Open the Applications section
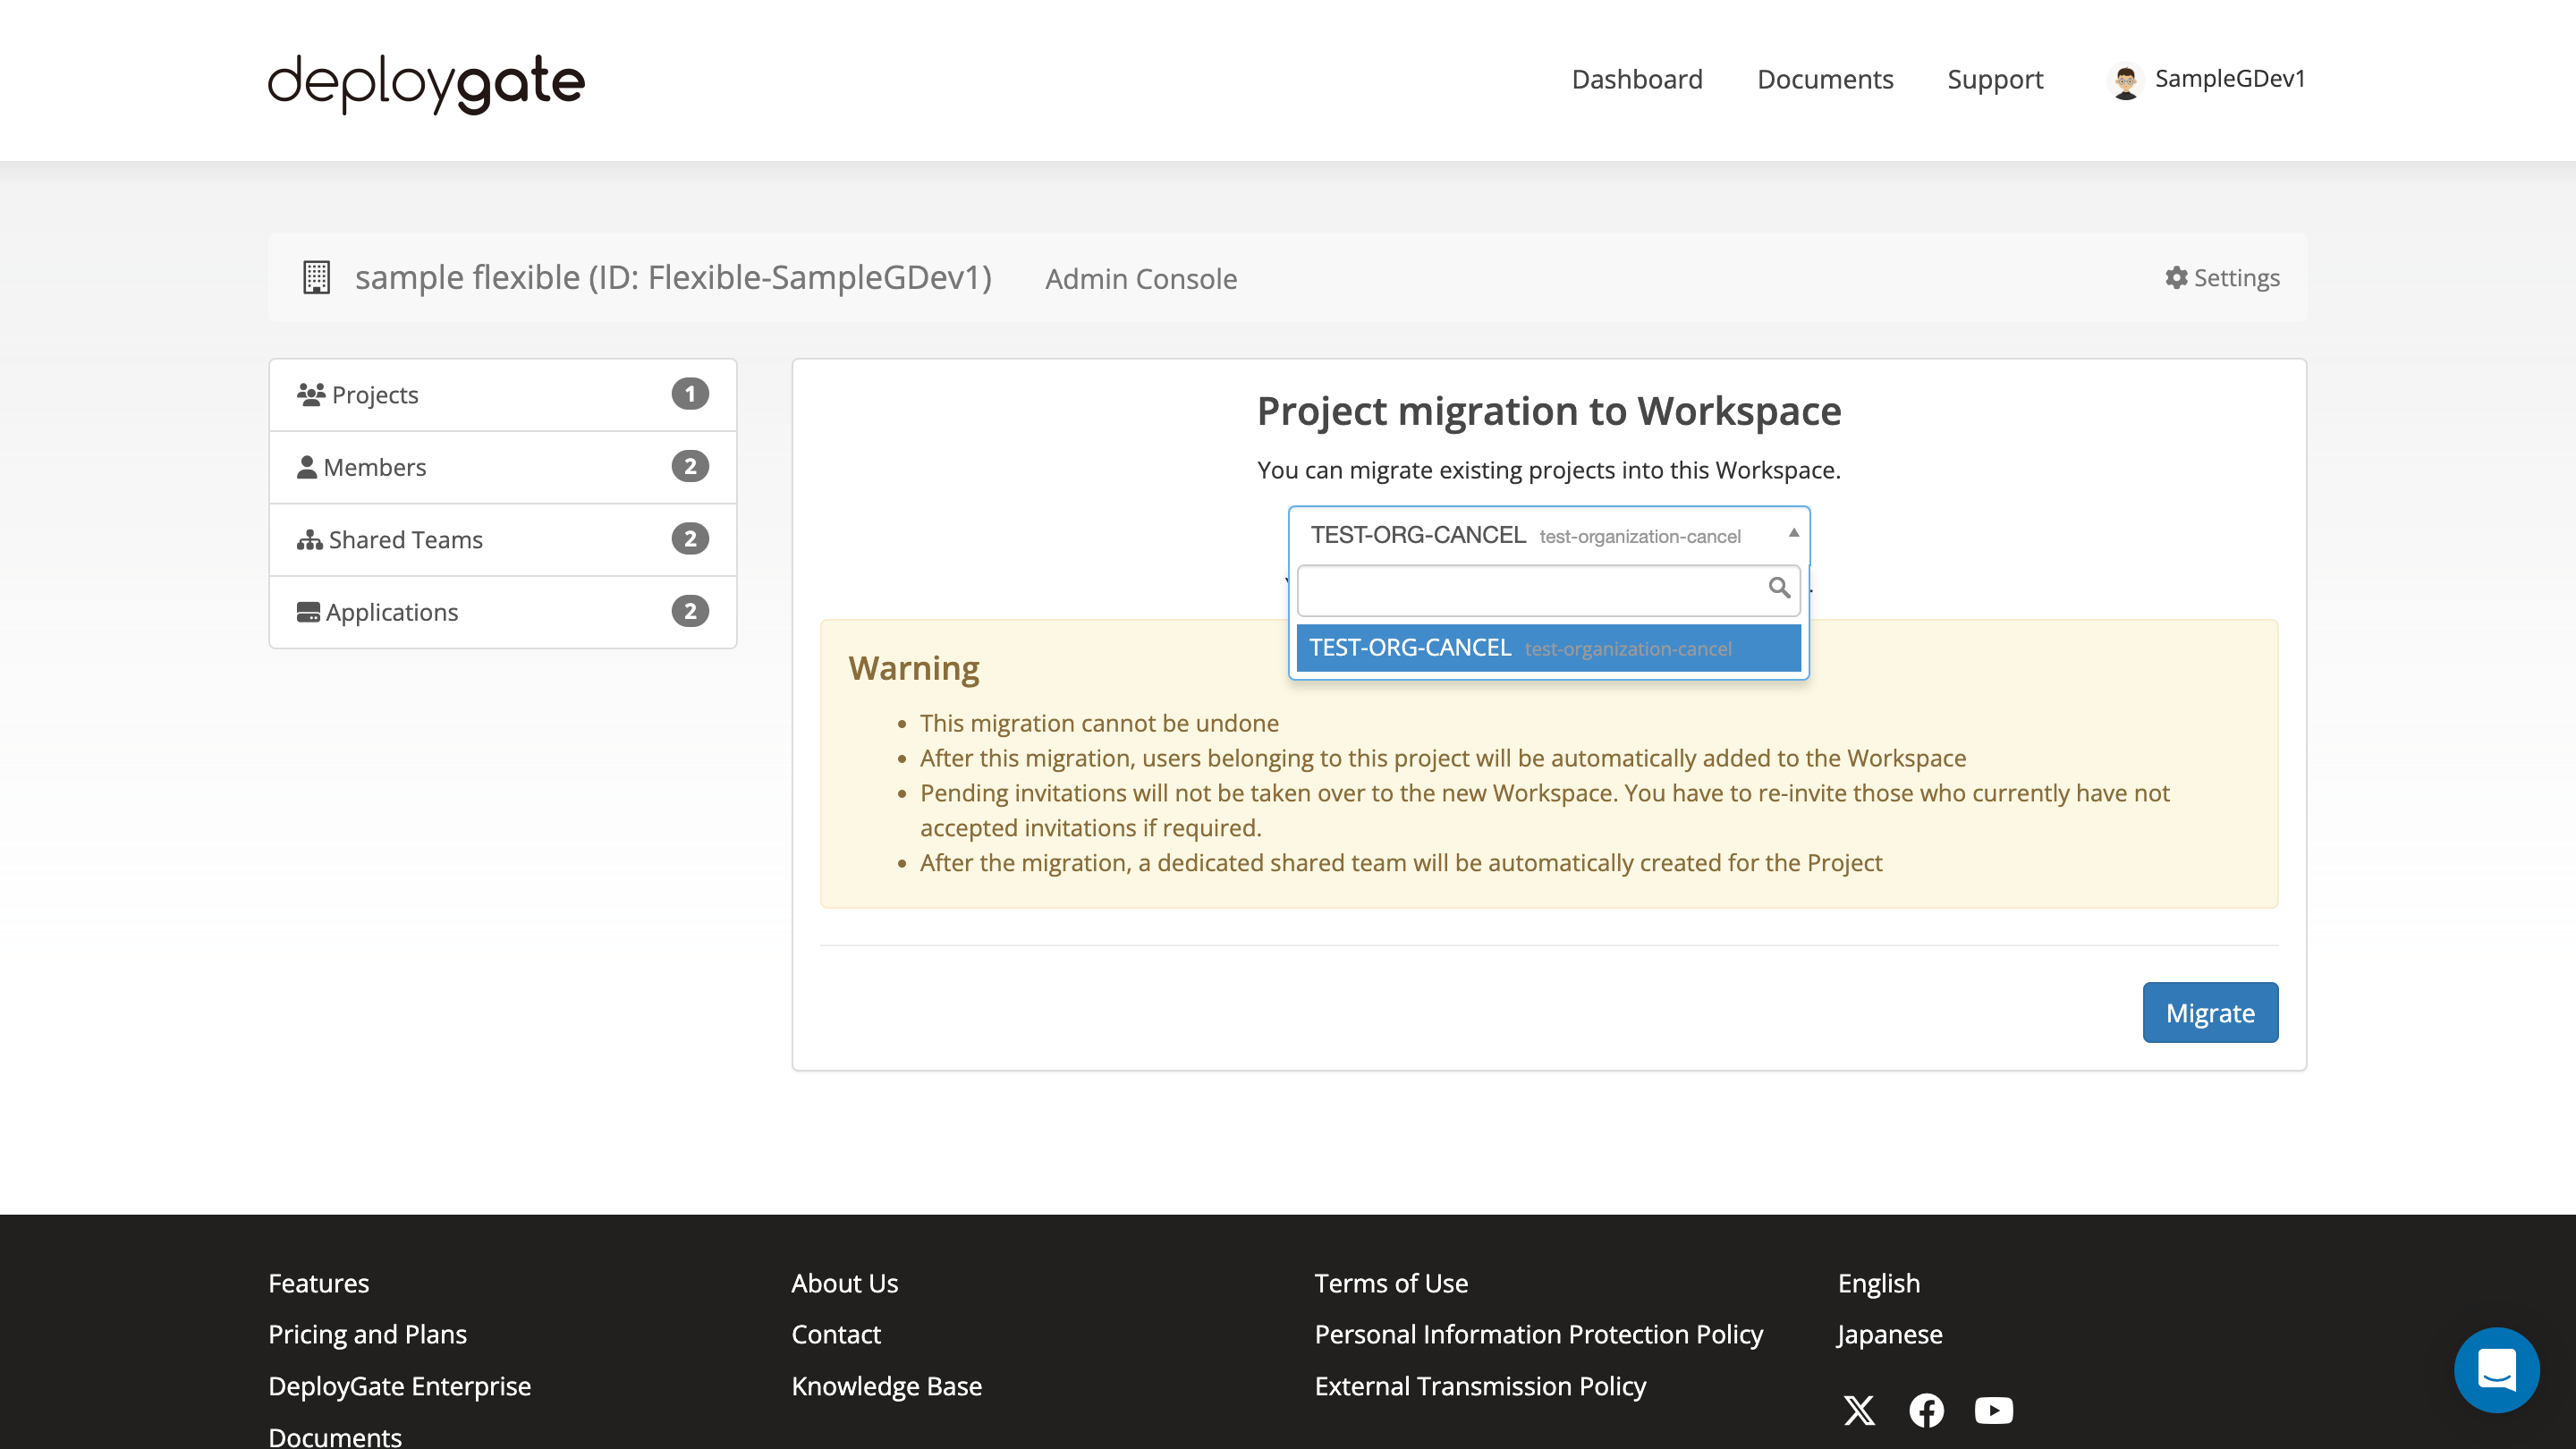Image resolution: width=2576 pixels, height=1449 pixels. click(x=392, y=611)
